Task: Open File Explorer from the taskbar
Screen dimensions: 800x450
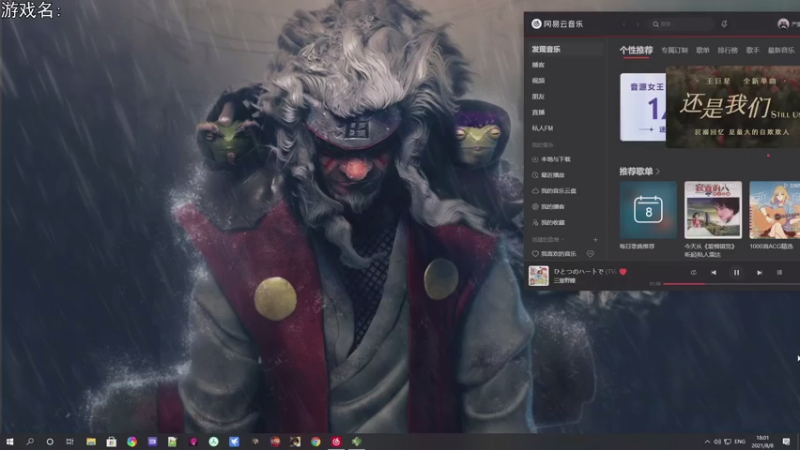Action: (x=91, y=441)
